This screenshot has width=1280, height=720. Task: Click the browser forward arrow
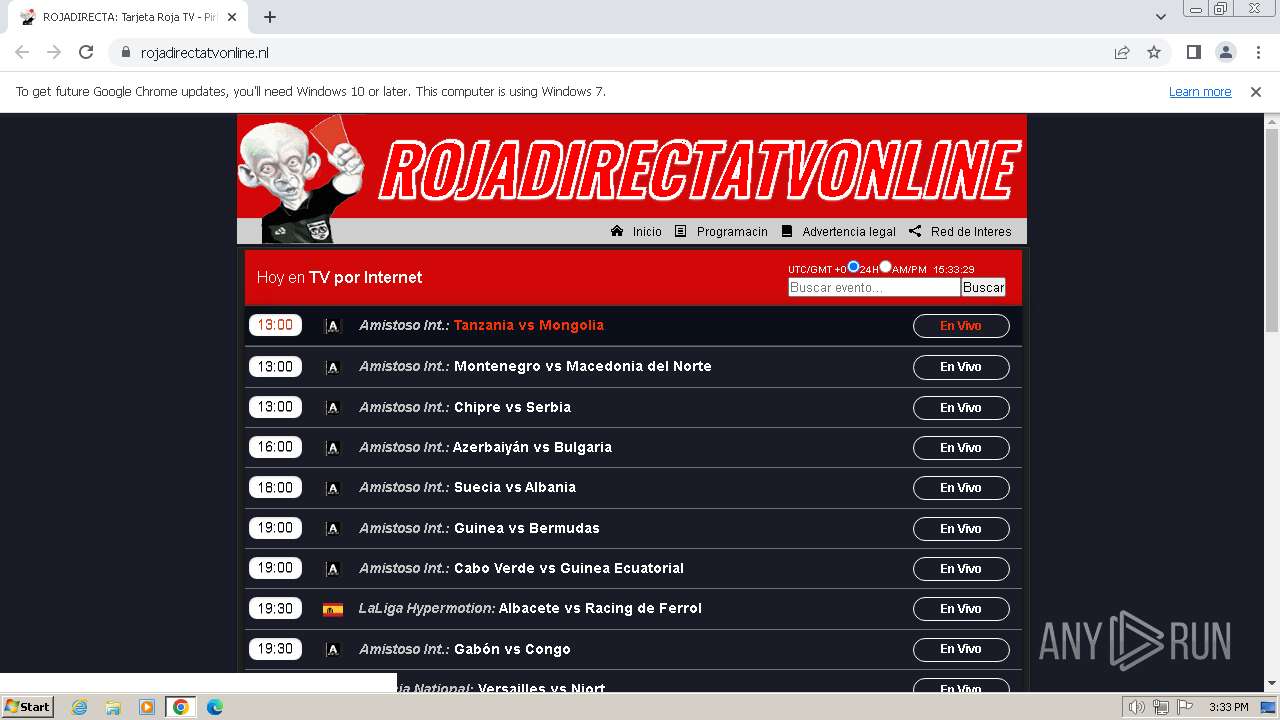click(x=54, y=53)
